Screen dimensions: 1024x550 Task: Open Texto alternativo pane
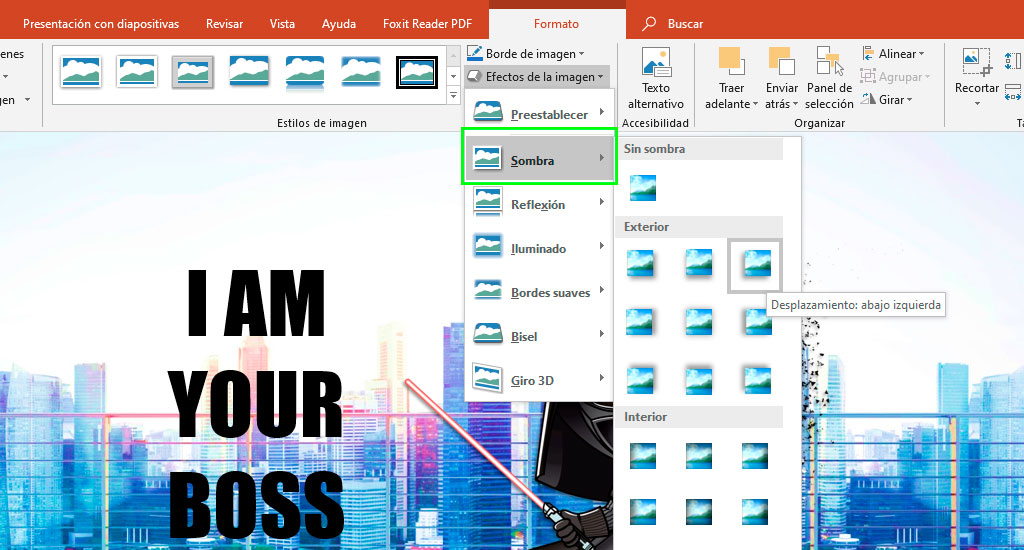[x=656, y=78]
